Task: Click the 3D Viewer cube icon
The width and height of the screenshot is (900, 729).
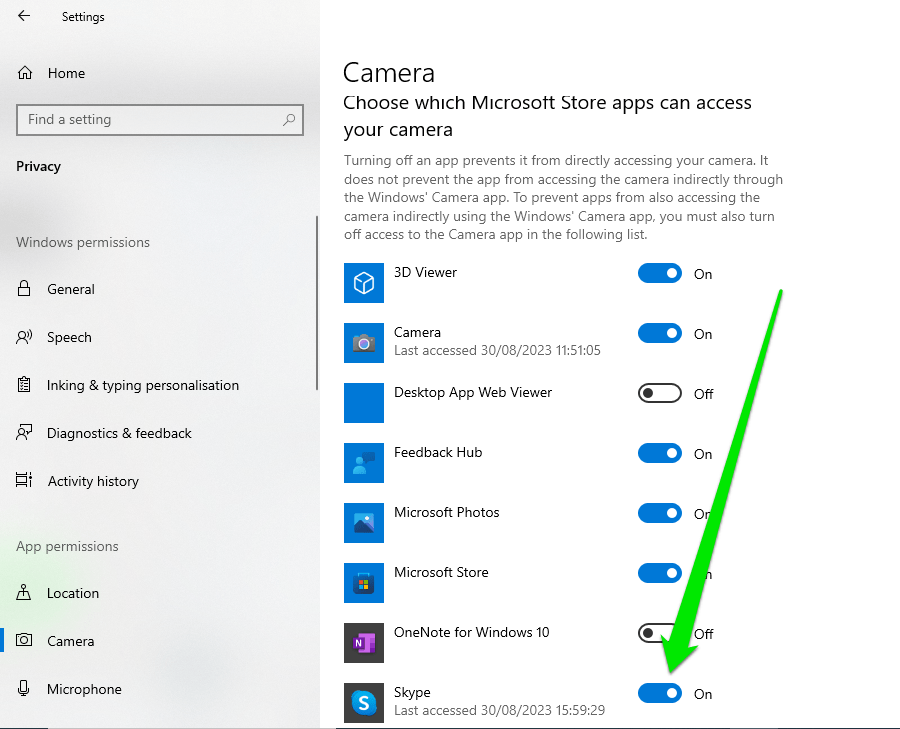Action: pos(364,283)
